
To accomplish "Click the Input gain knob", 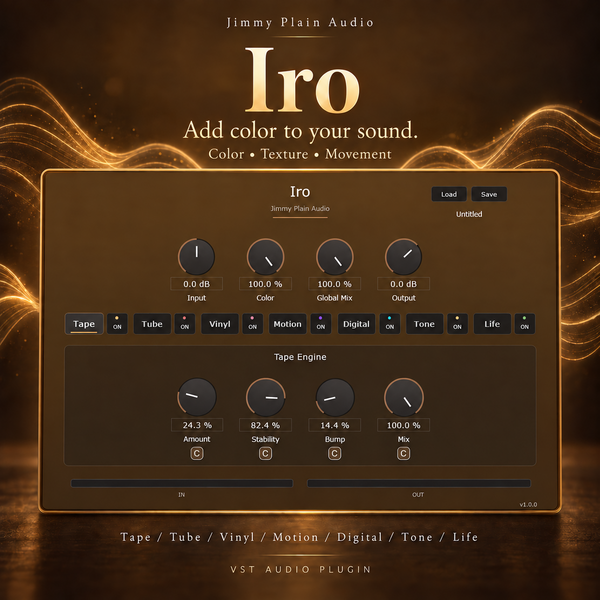I will point(197,257).
